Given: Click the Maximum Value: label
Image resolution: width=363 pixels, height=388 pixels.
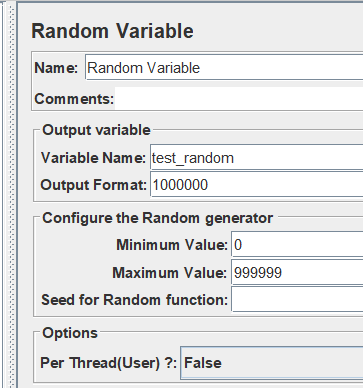Looking at the screenshot, I should 170,273.
